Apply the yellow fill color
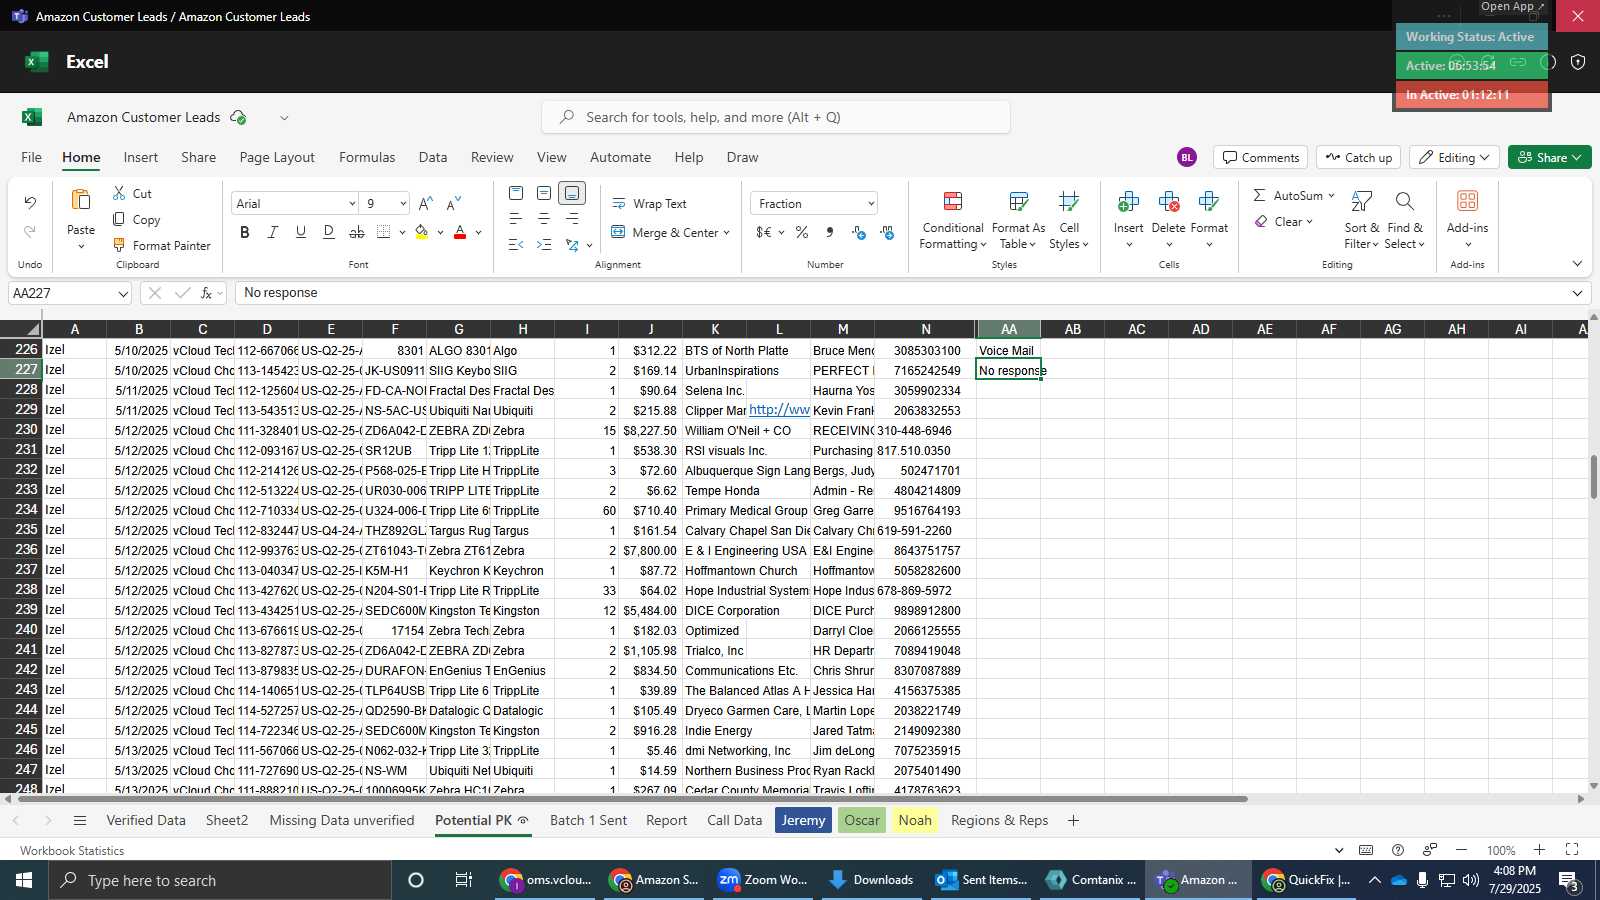Viewport: 1600px width, 900px height. [422, 232]
